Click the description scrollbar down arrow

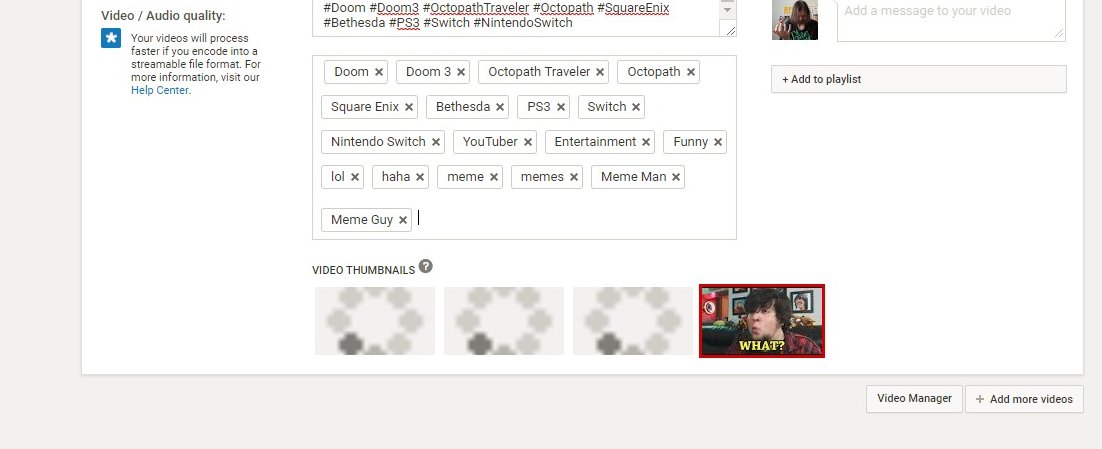coord(727,9)
